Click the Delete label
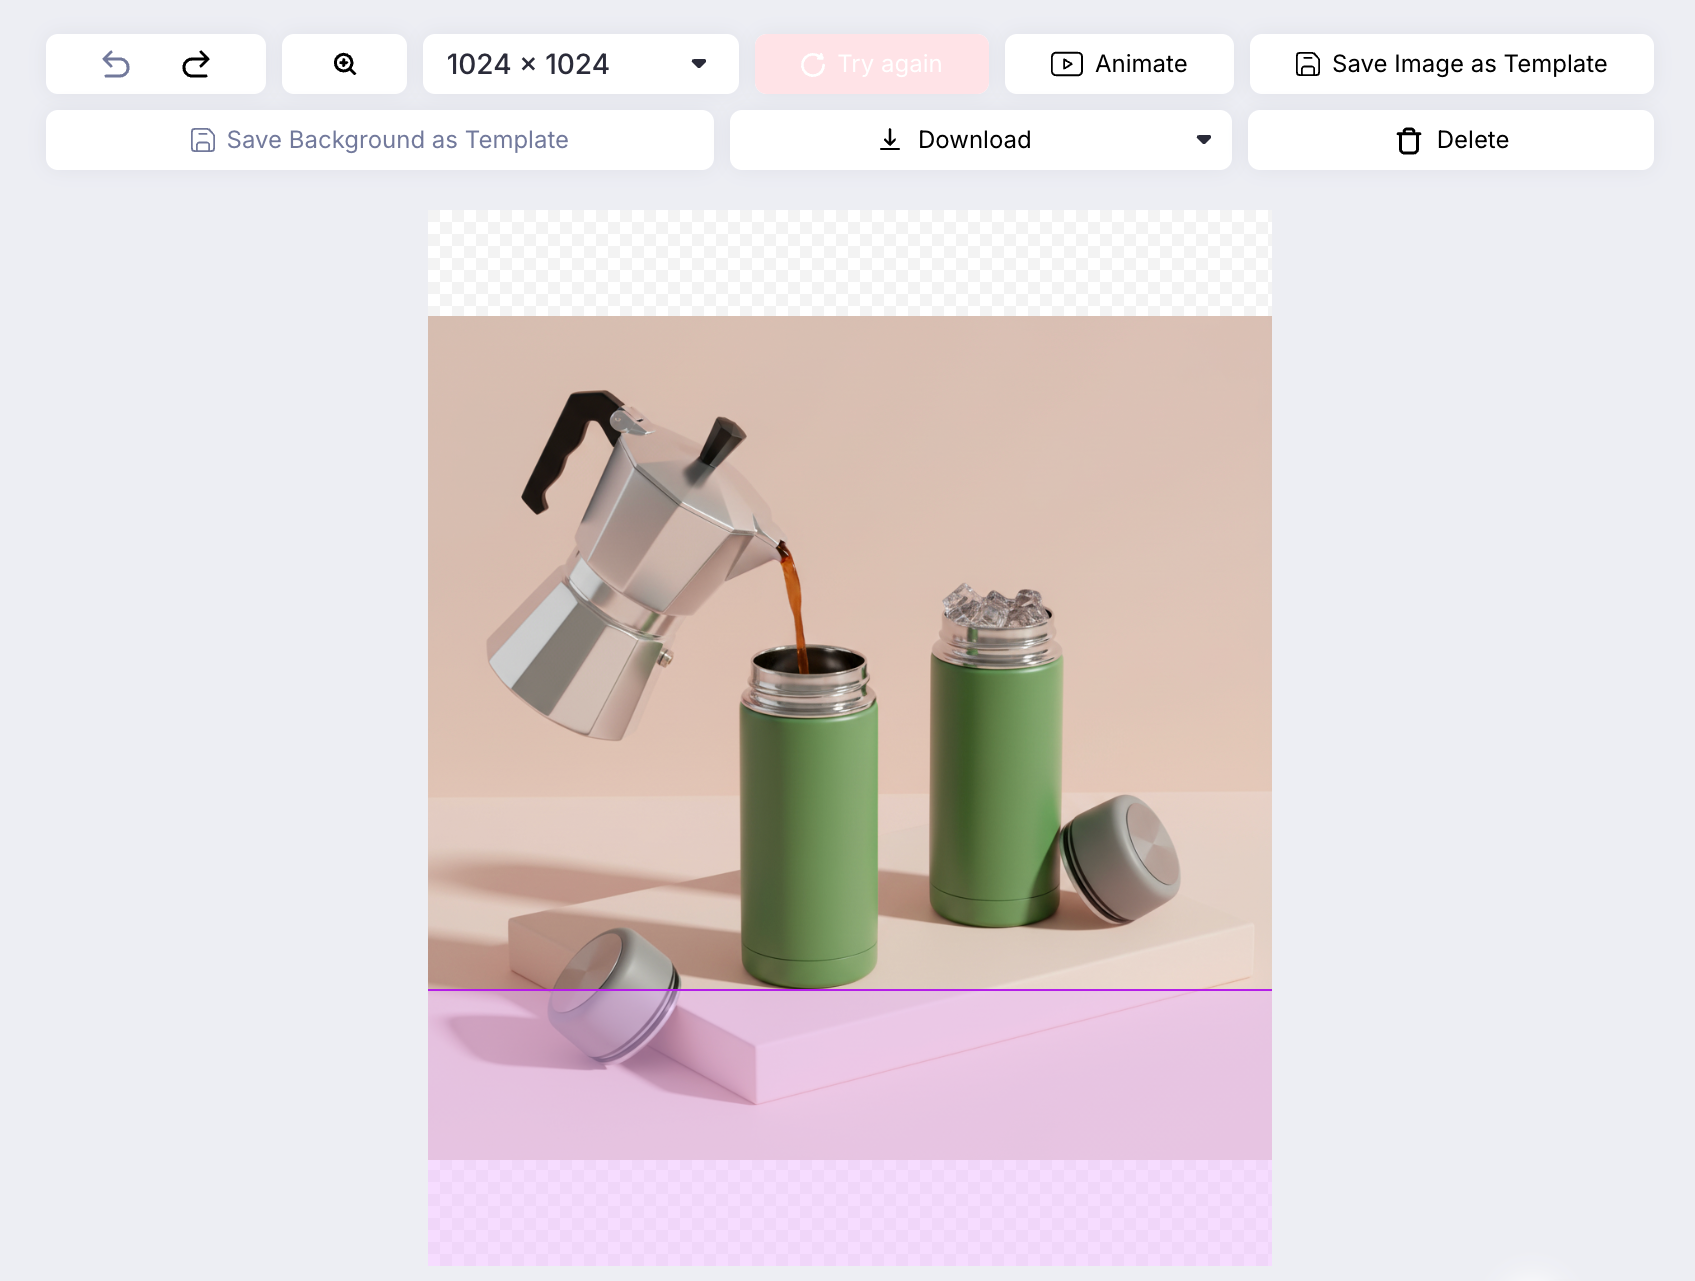The image size is (1695, 1281). click(x=1472, y=140)
